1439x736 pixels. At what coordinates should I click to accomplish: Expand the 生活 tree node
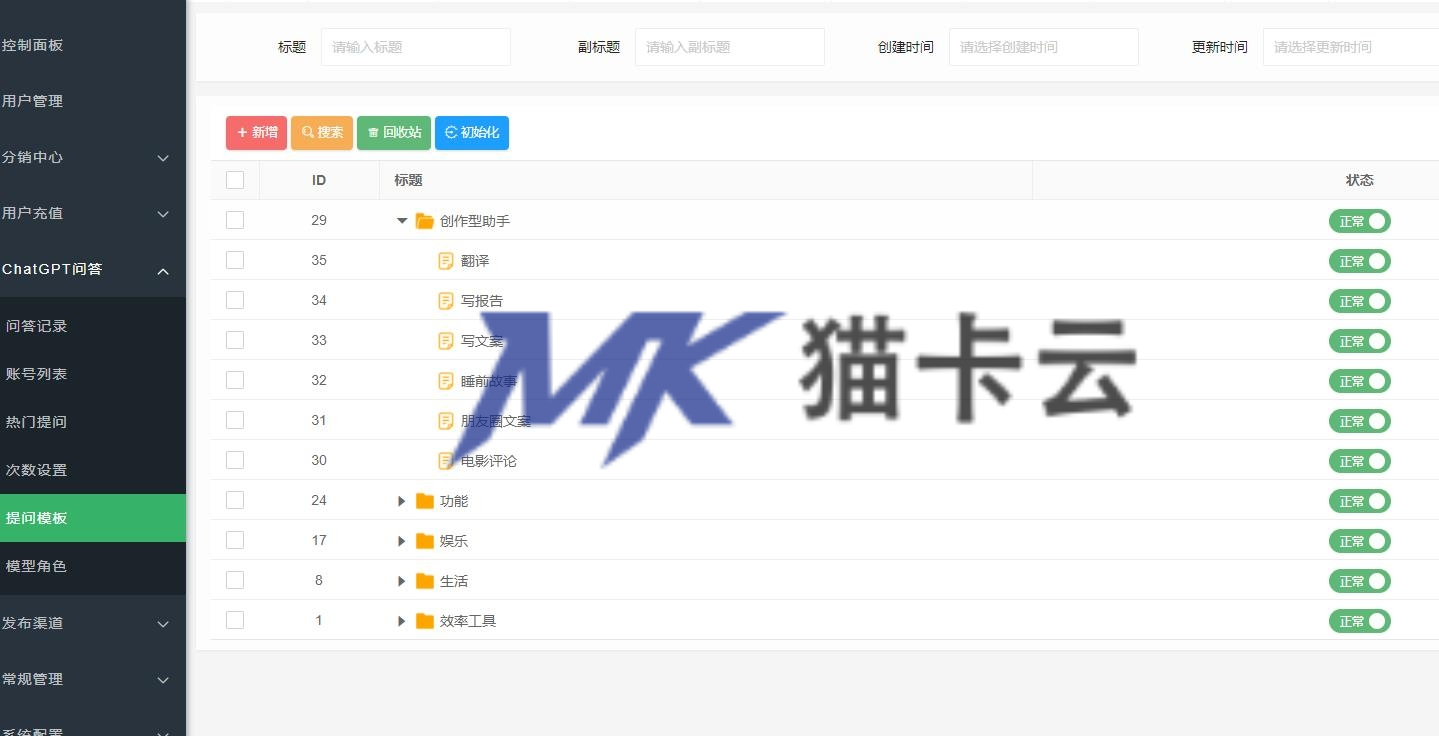(x=402, y=581)
